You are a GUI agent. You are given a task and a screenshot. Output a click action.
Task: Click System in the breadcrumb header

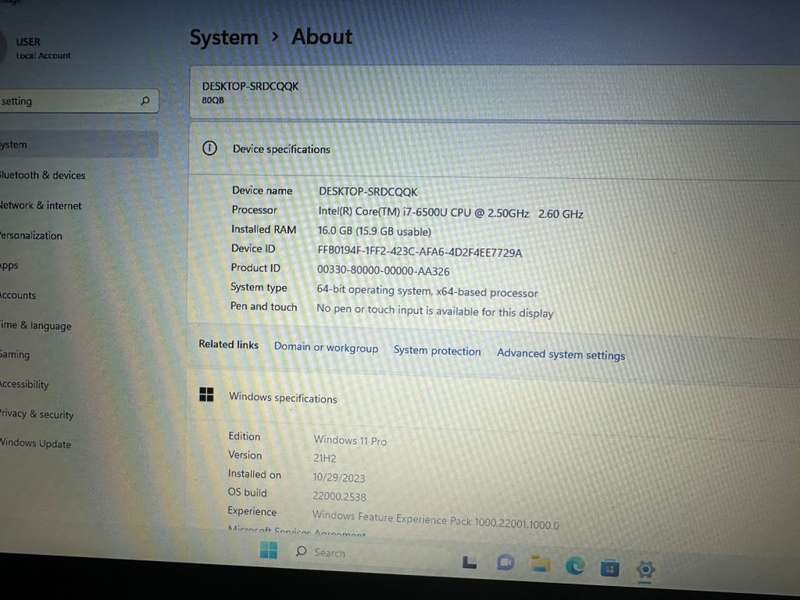coord(224,37)
